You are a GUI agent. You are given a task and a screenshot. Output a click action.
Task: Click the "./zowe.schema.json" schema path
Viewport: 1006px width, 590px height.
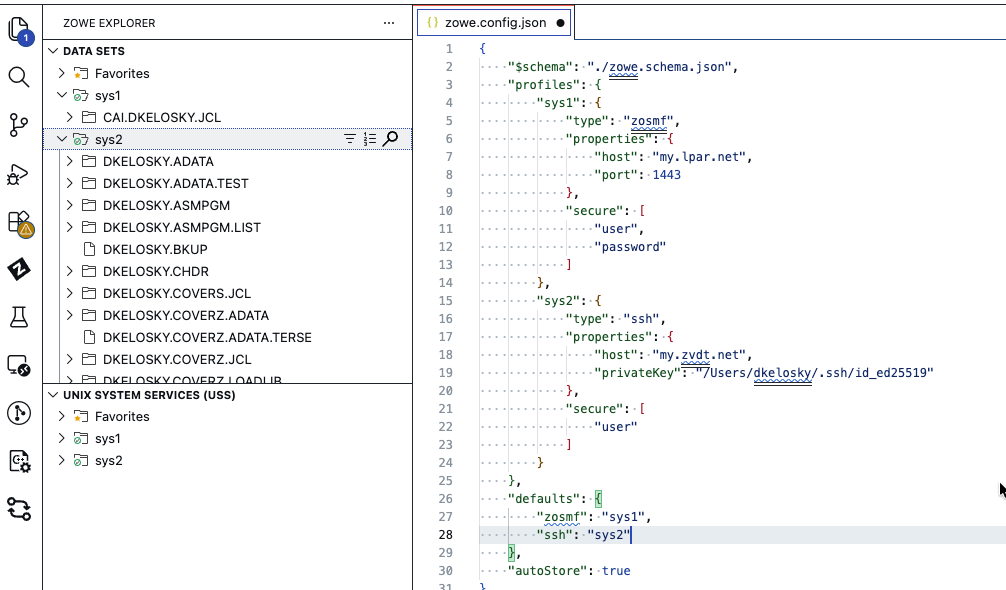(x=659, y=67)
